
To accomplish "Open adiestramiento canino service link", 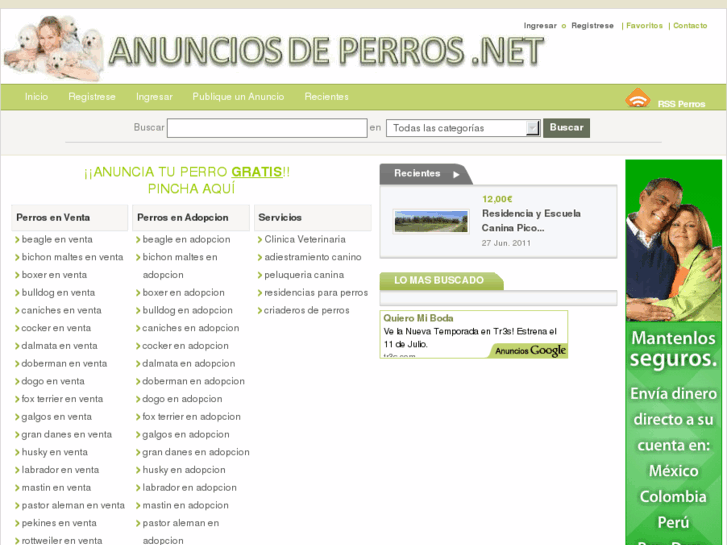I will click(x=313, y=257).
